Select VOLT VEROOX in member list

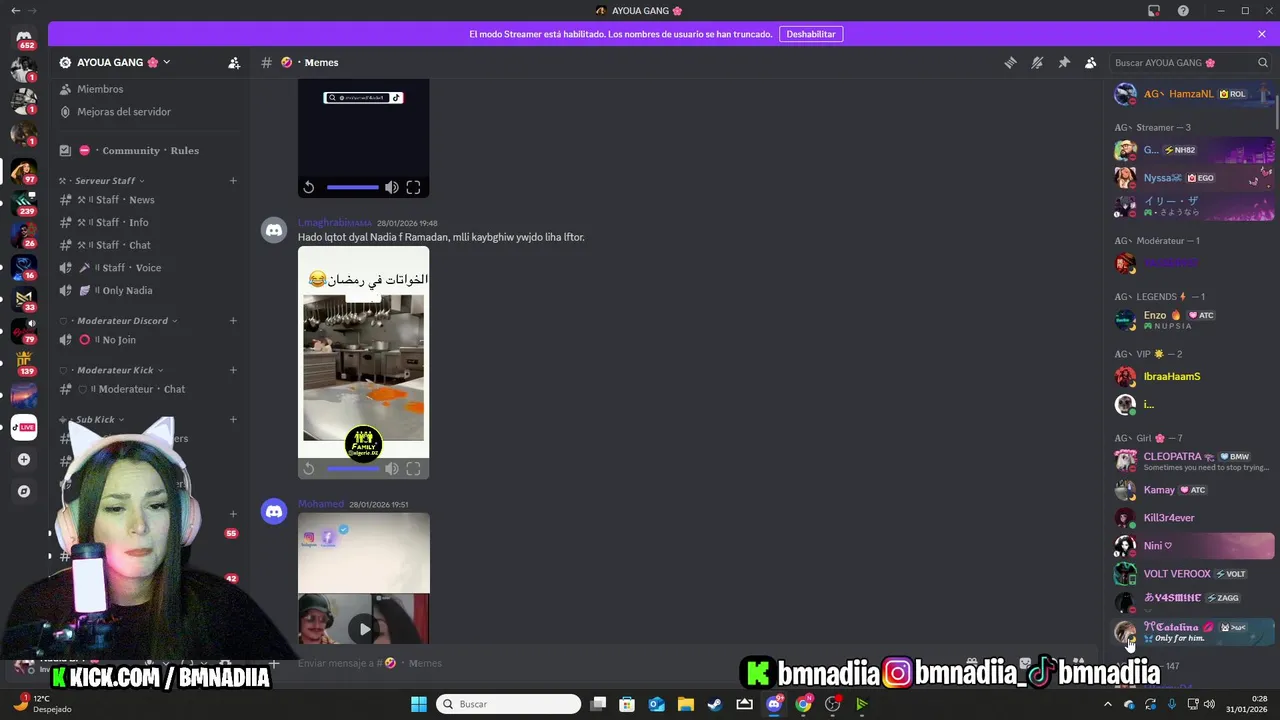1194,574
